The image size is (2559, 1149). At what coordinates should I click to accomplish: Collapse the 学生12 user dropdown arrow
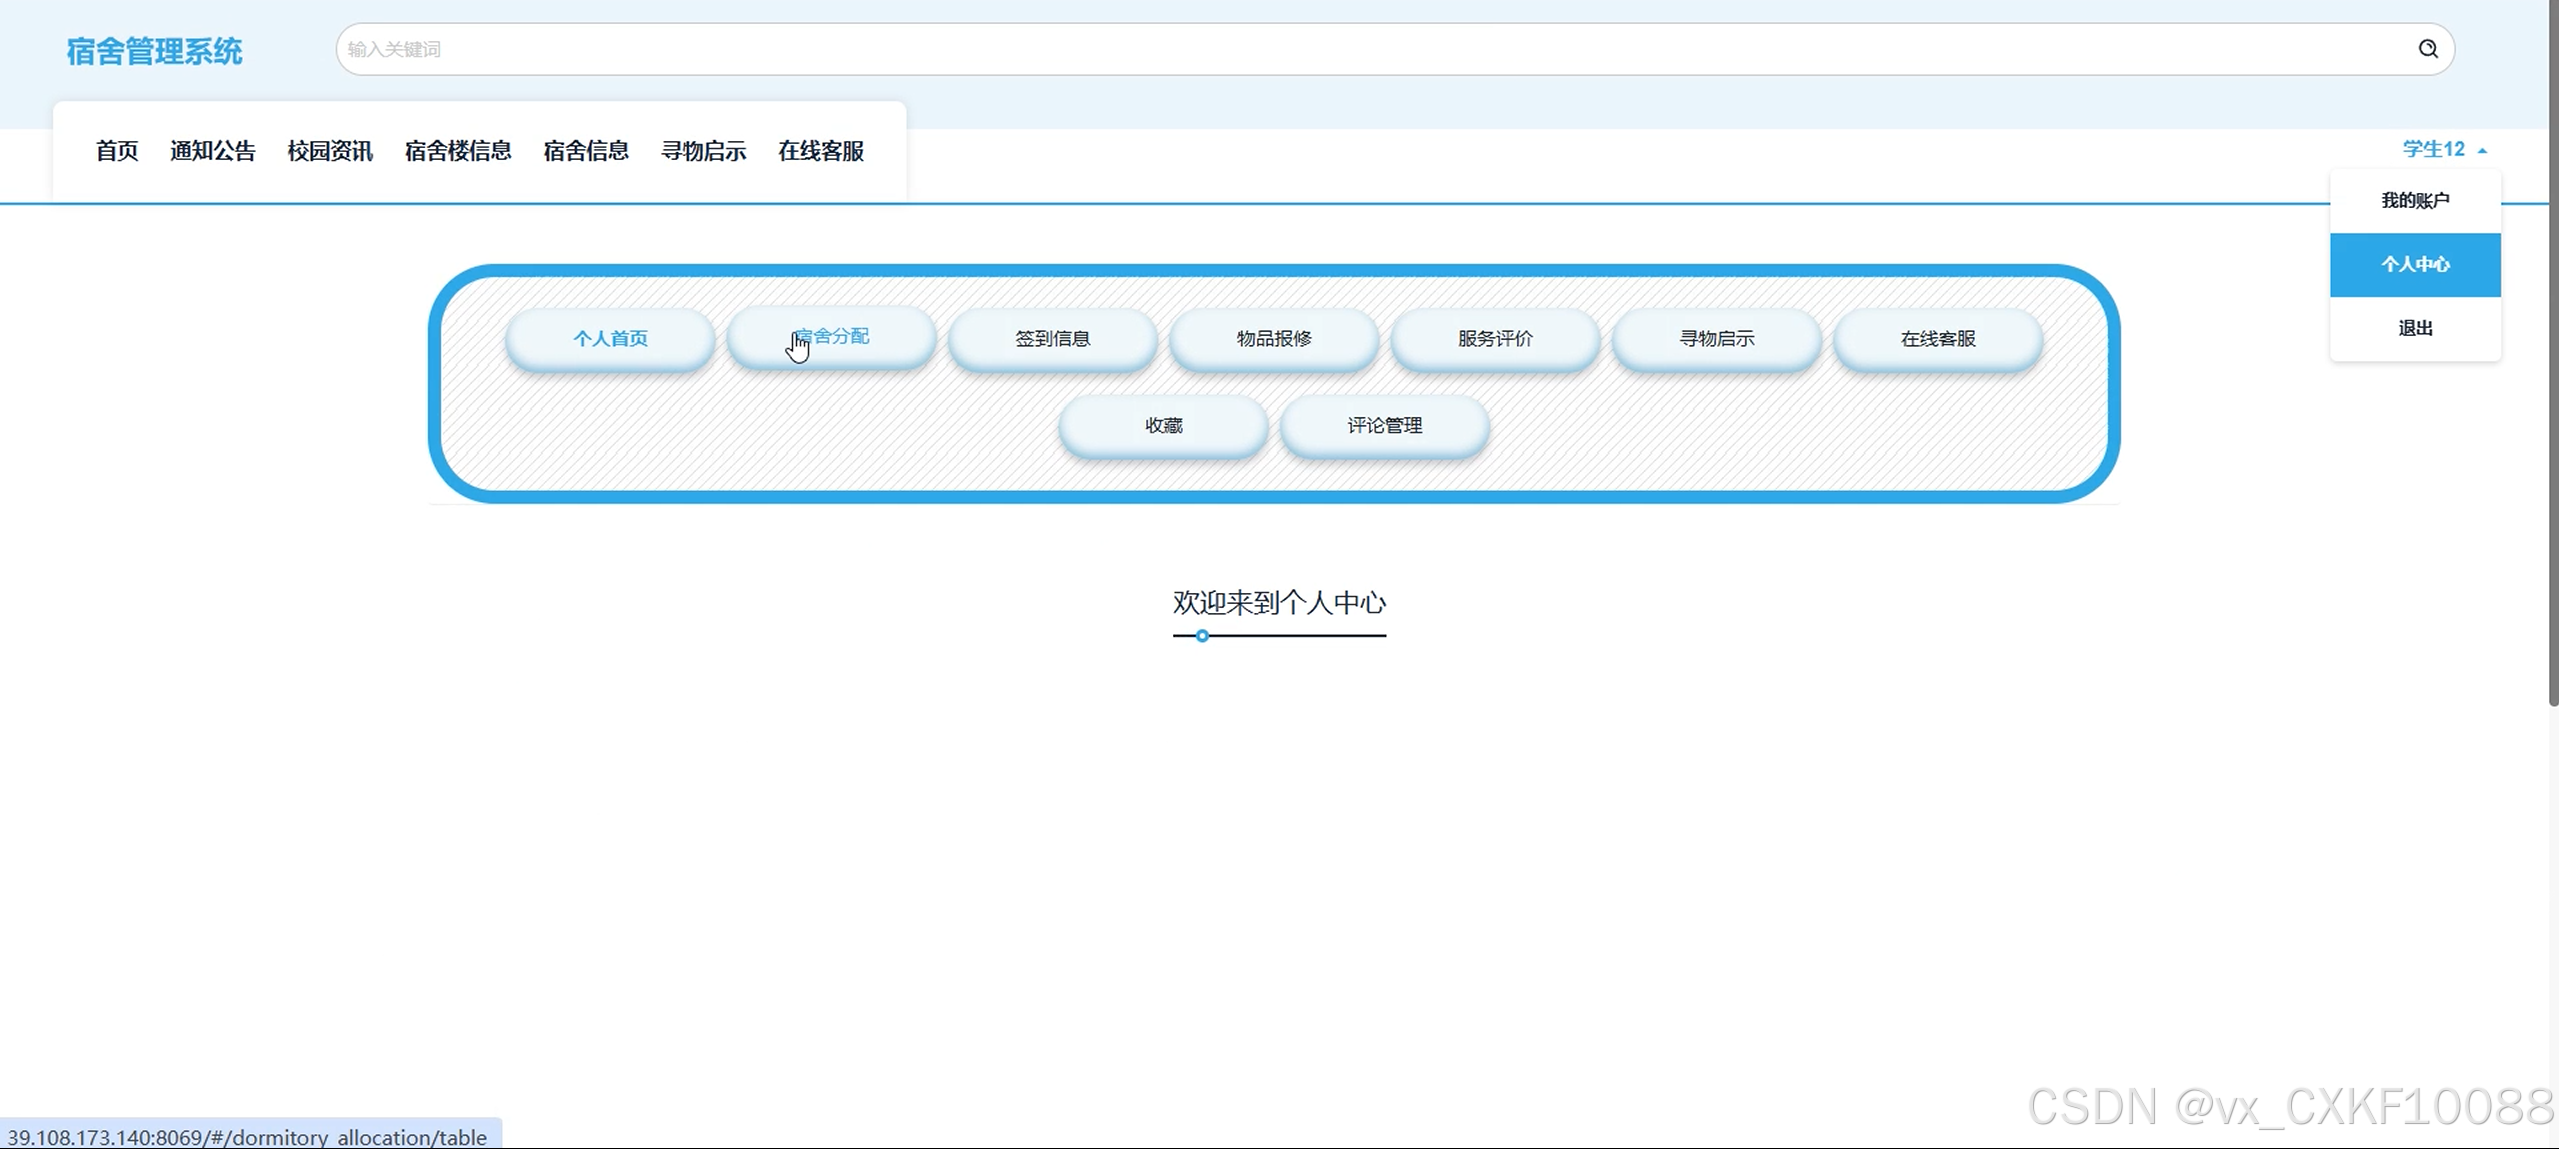click(2482, 150)
